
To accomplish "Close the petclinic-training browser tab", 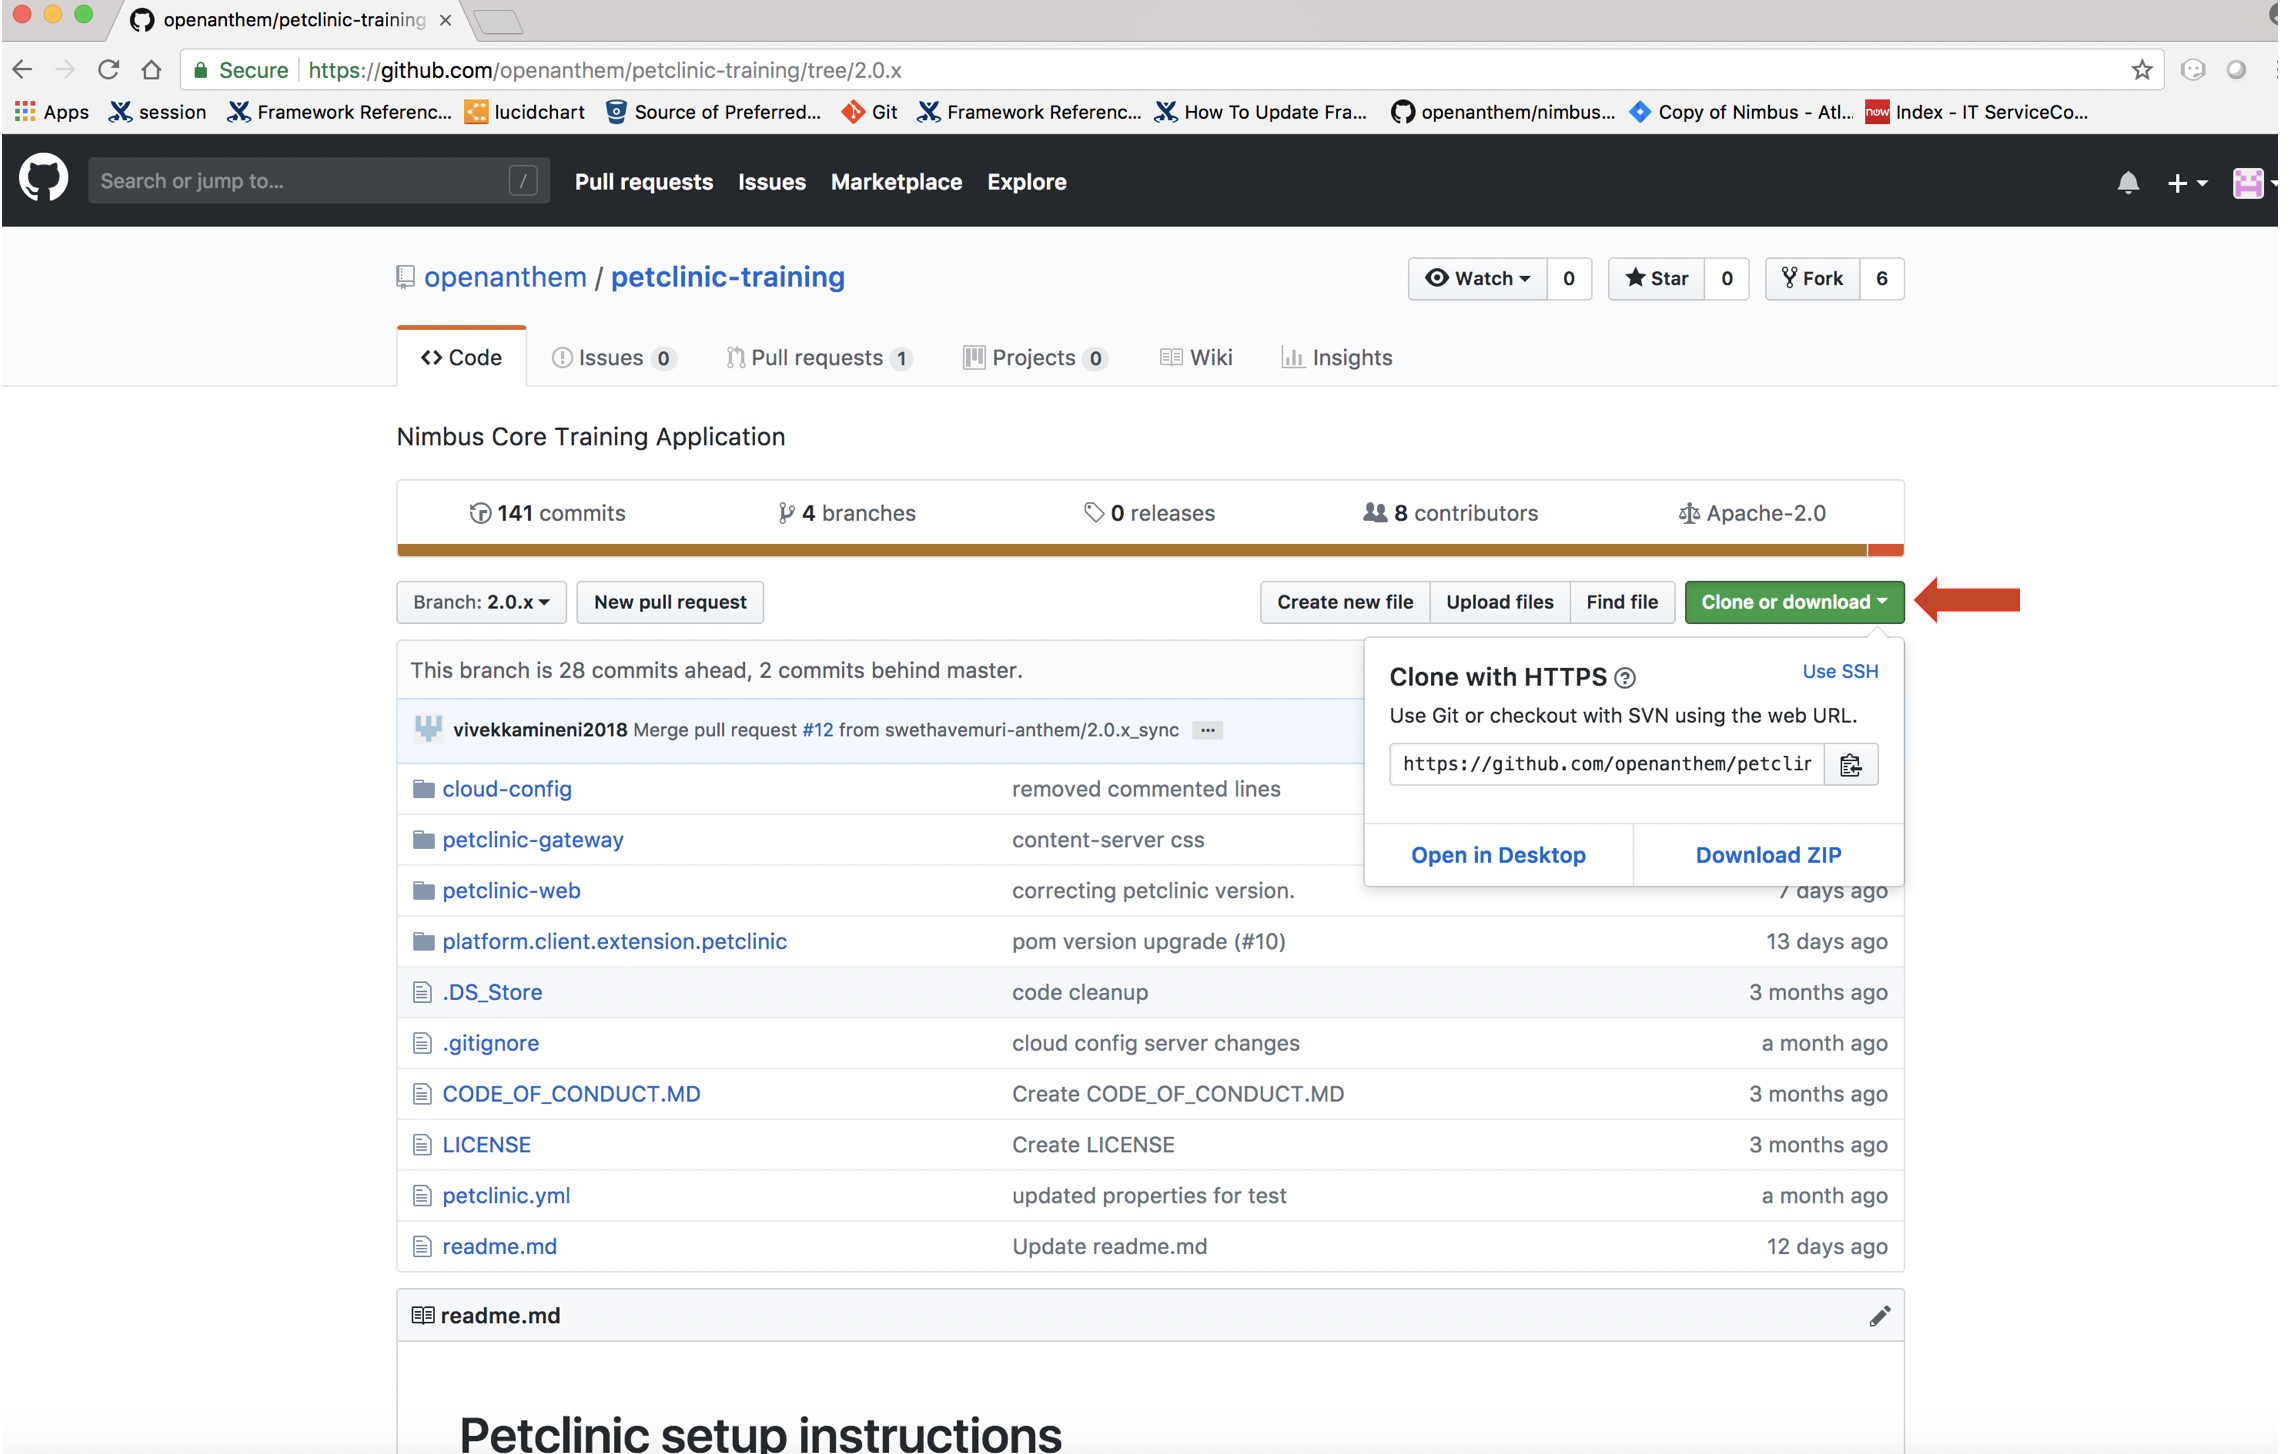I will (445, 20).
